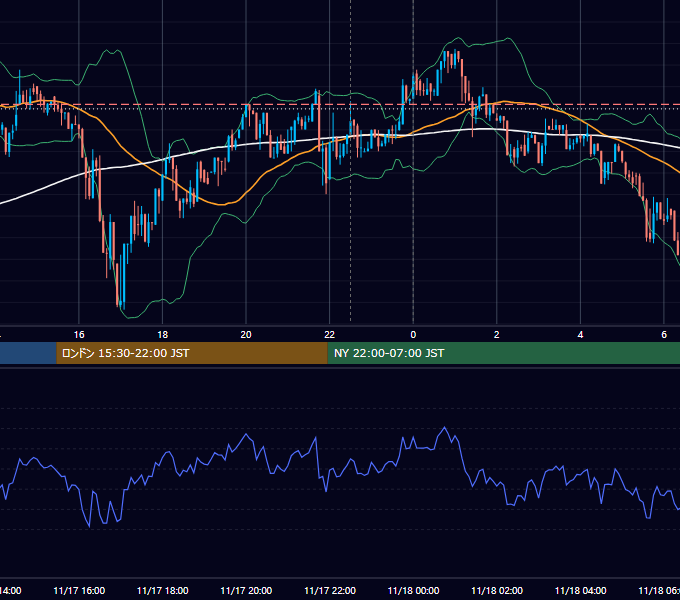
Task: Click the 11/17 16:00 label on the lower time axis
Action: [x=79, y=591]
